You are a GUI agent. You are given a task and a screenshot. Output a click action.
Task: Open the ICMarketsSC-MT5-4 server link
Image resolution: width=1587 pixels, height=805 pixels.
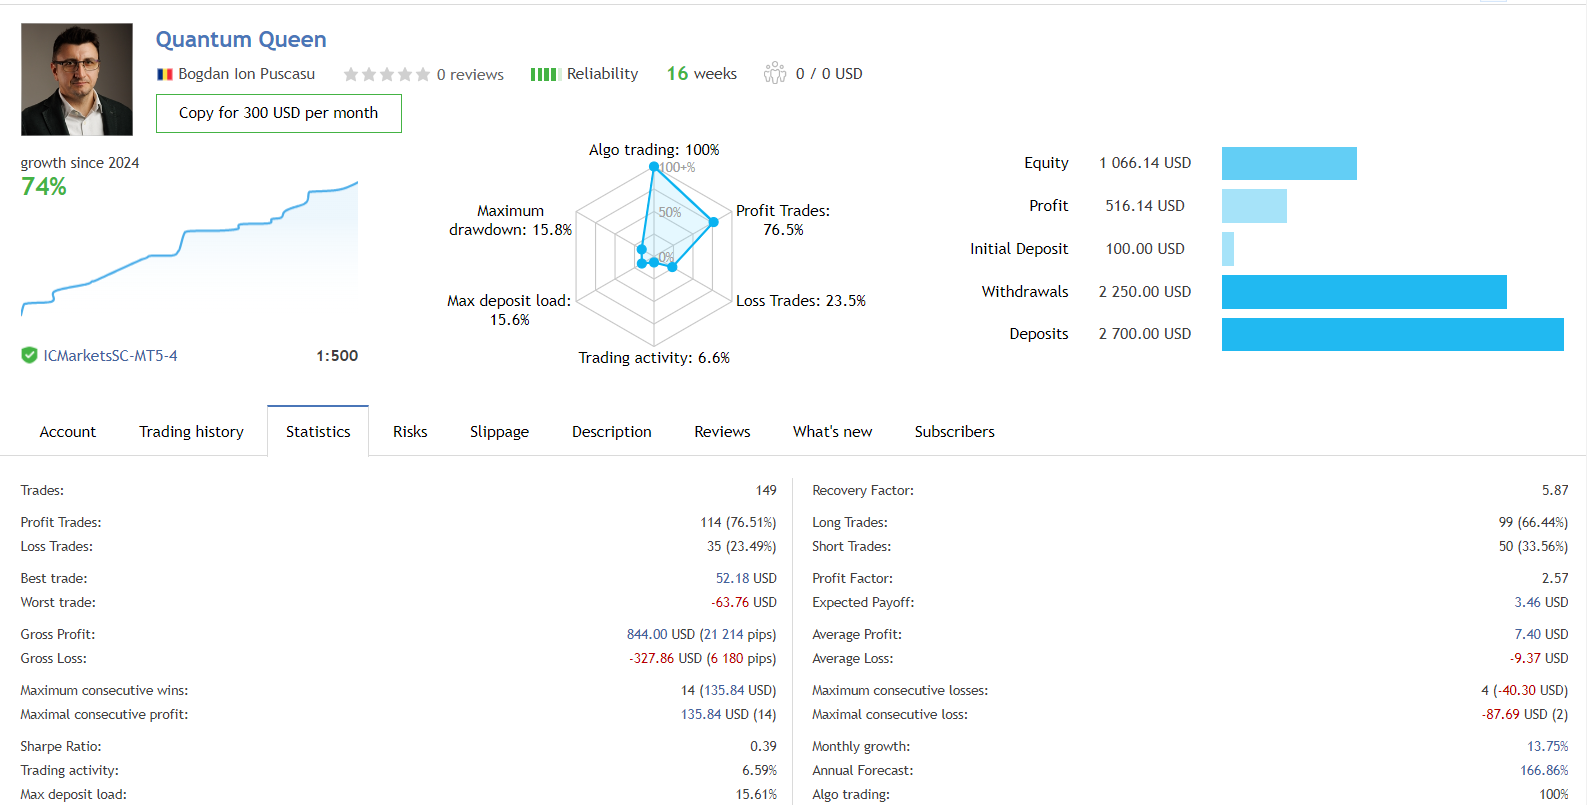tap(110, 356)
